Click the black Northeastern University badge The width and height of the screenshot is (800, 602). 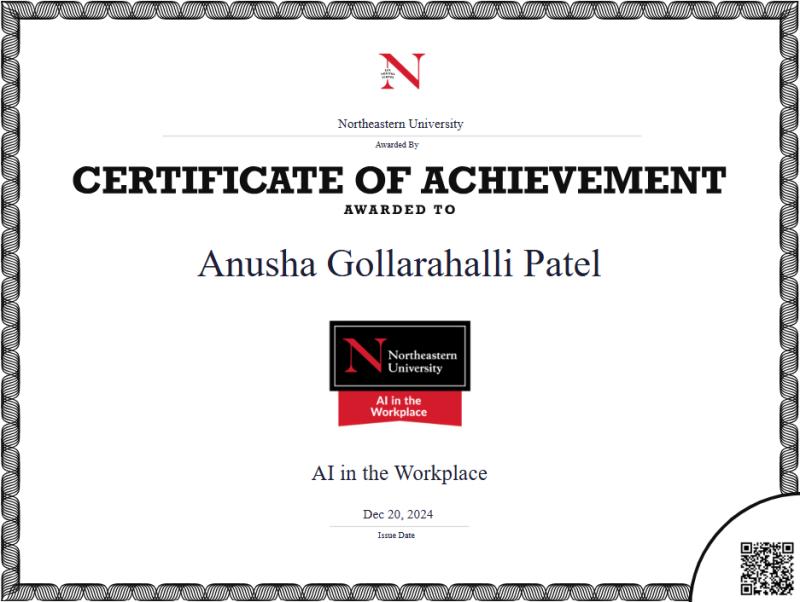pyautogui.click(x=400, y=355)
